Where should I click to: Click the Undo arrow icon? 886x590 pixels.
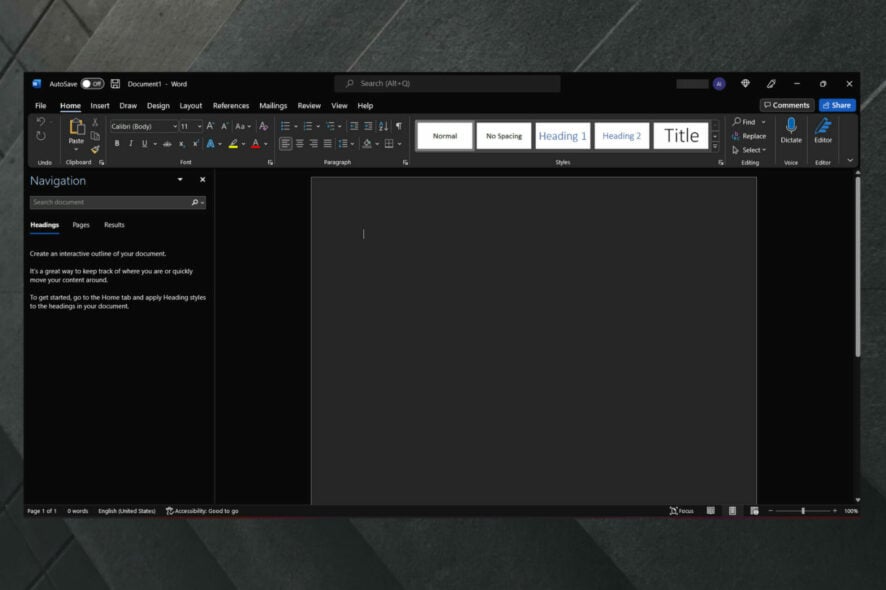pos(41,122)
